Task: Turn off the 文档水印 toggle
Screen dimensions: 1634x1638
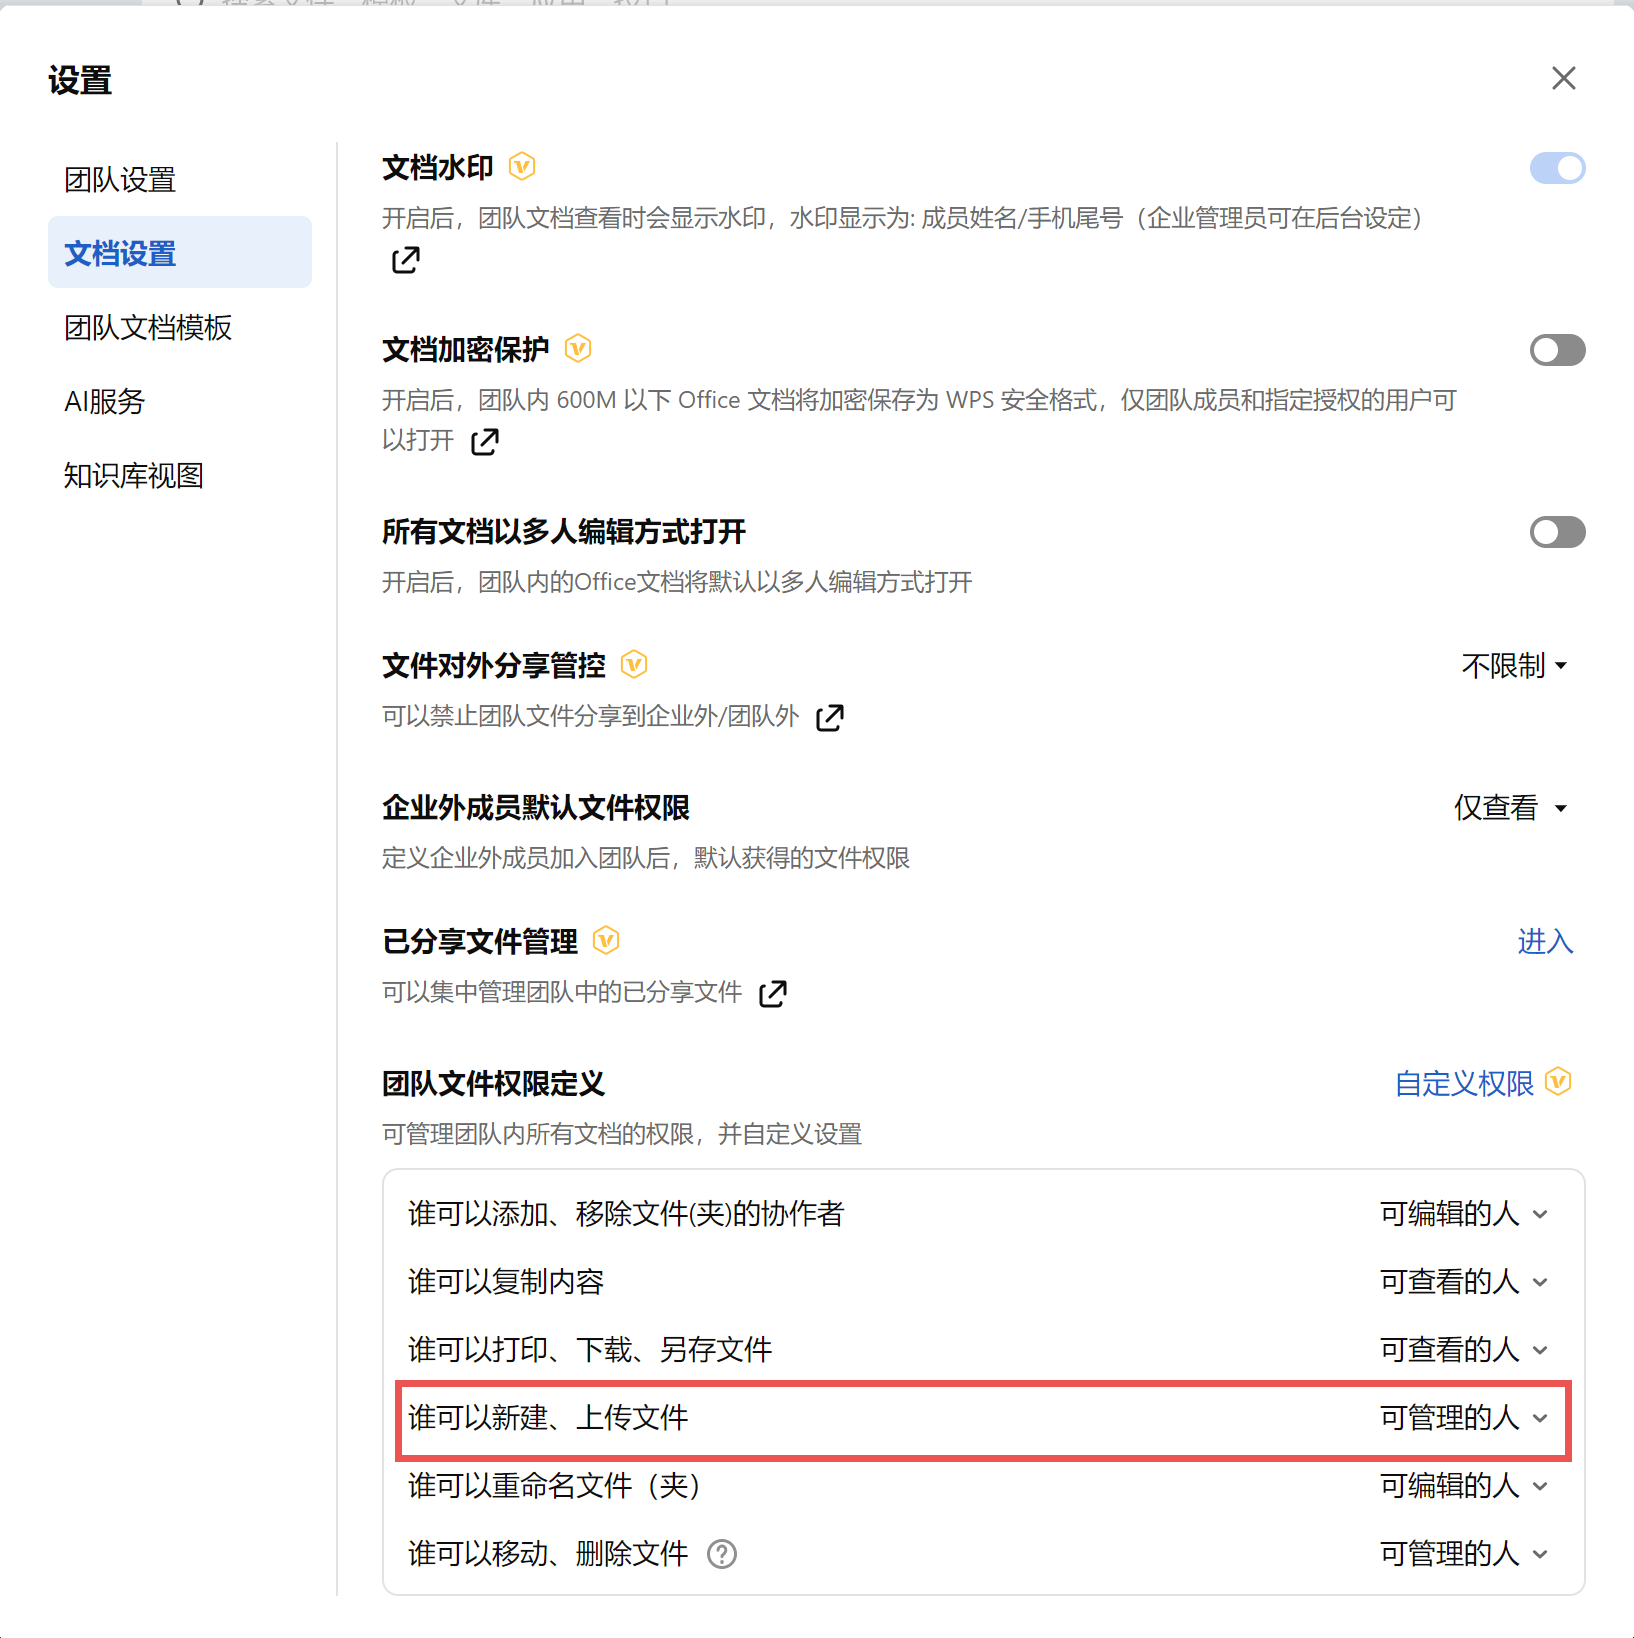Action: coord(1557,168)
